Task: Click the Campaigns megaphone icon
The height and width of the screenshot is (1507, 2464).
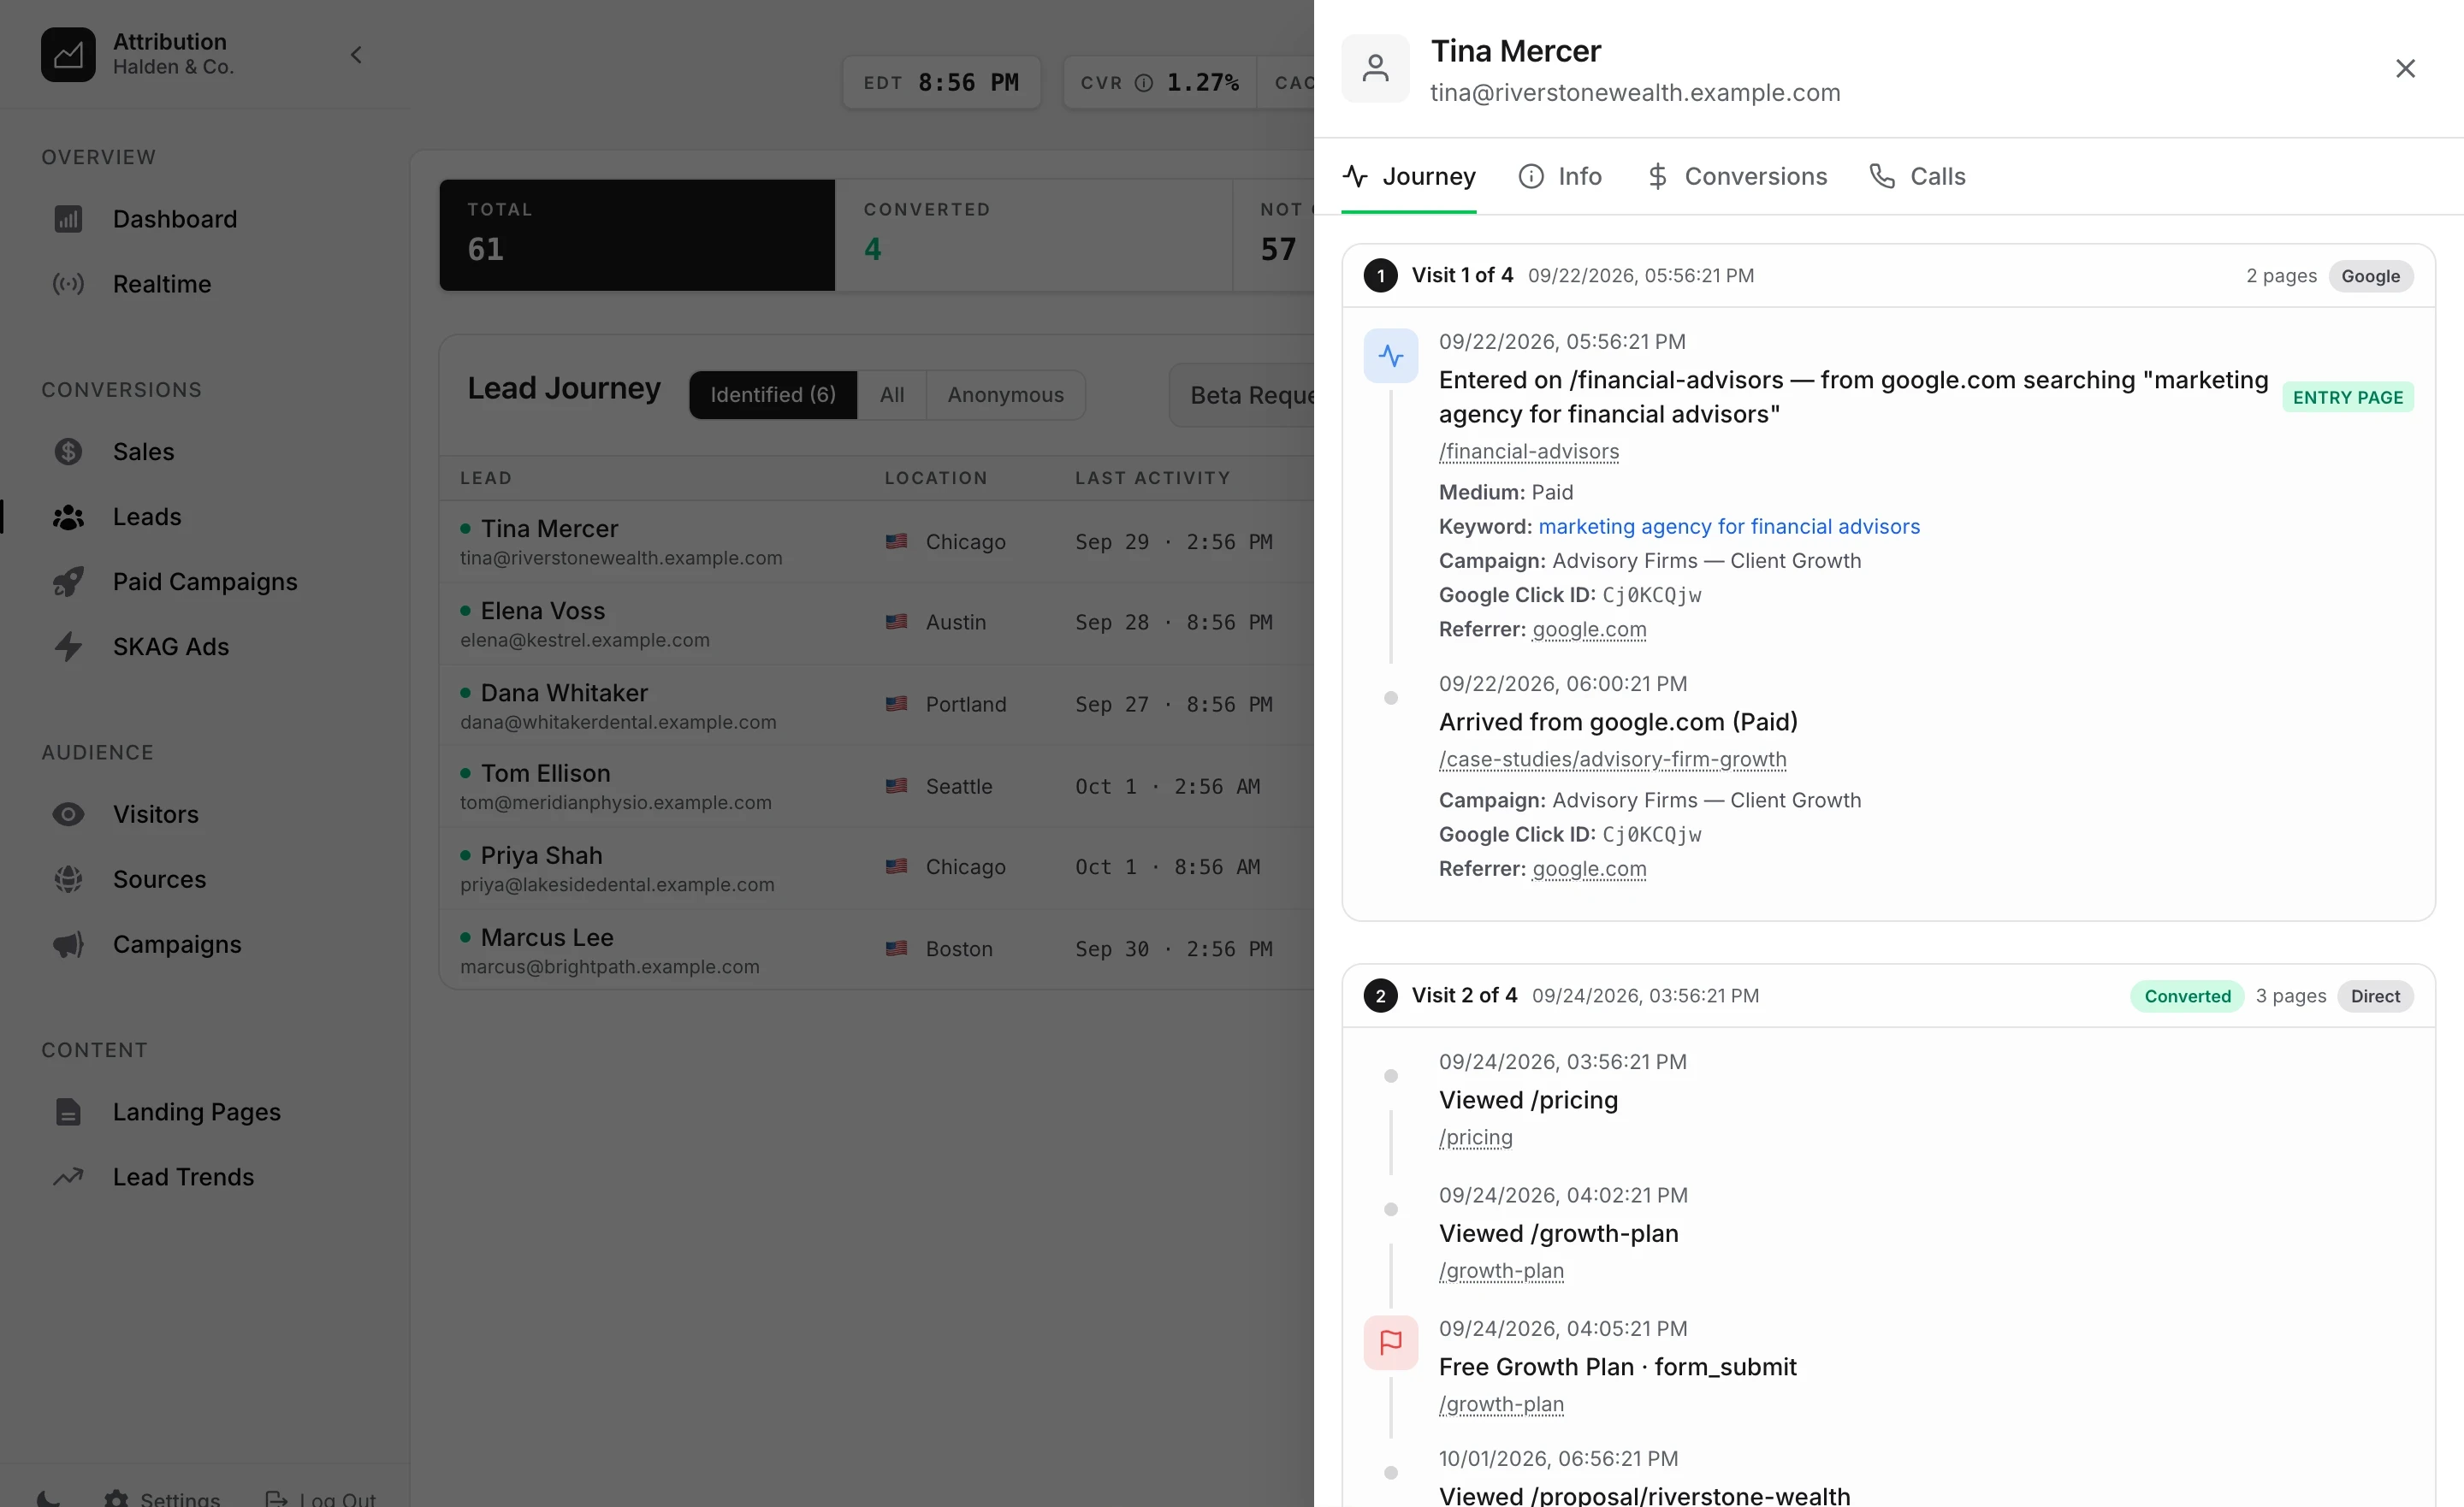Action: 68,944
